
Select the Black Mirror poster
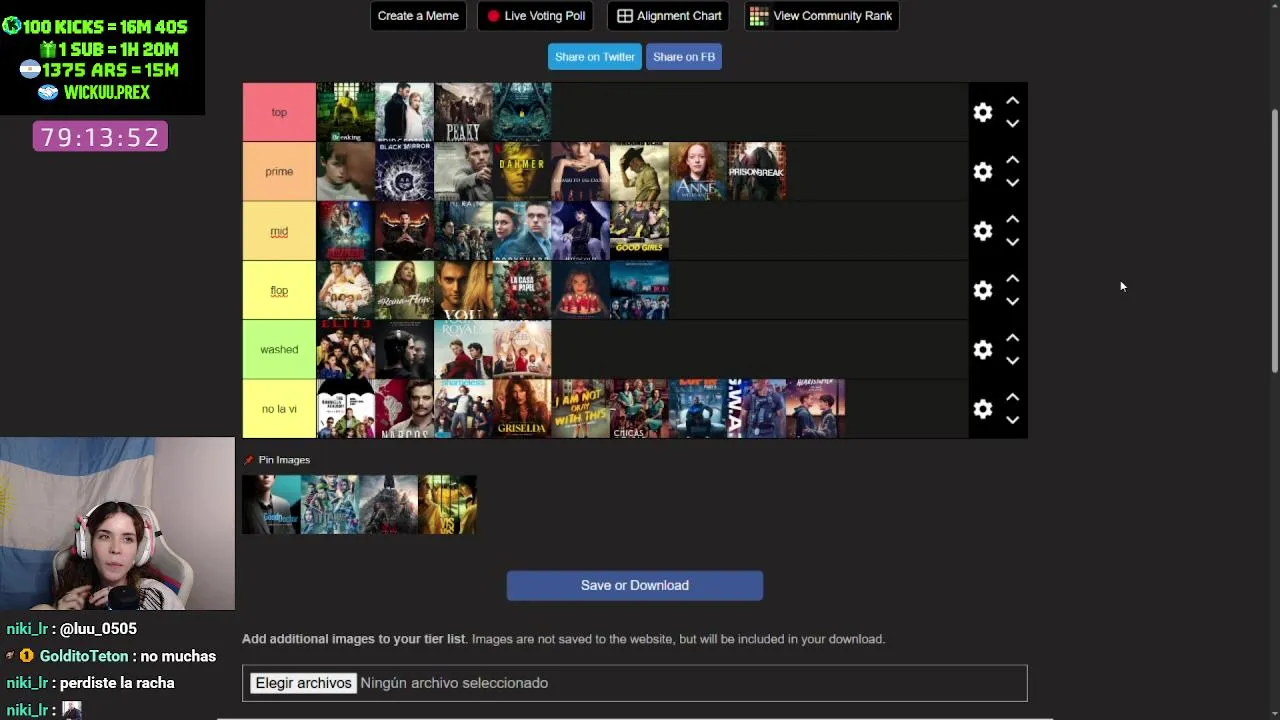pyautogui.click(x=404, y=172)
